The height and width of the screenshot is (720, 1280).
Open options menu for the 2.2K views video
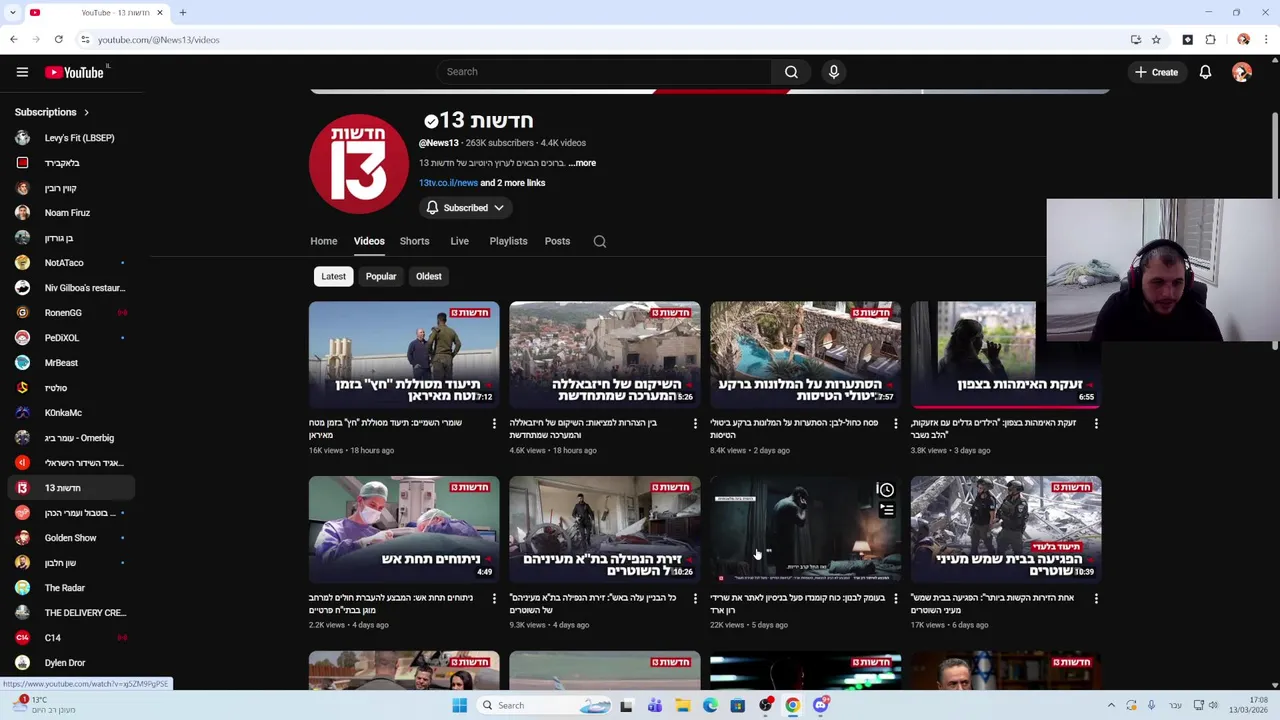(494, 598)
